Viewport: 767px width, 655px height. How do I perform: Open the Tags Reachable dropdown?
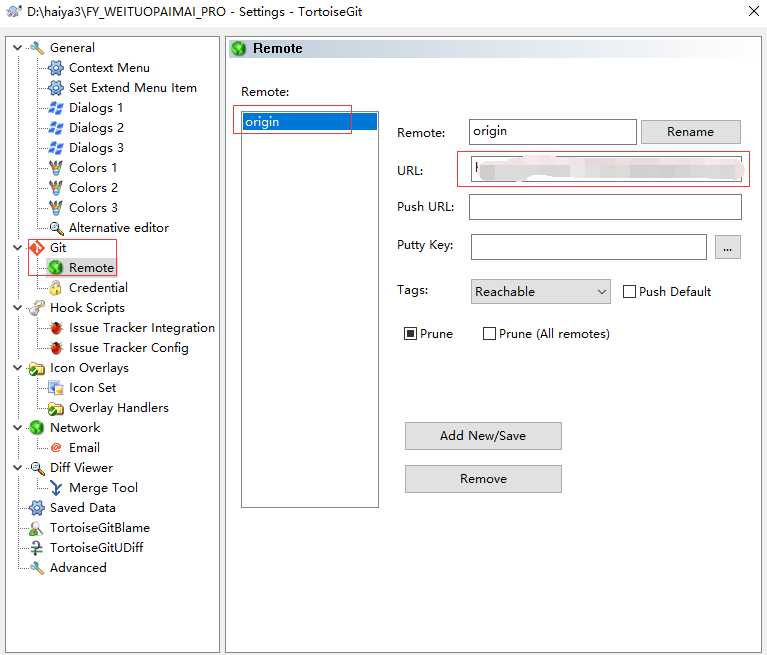[x=541, y=292]
